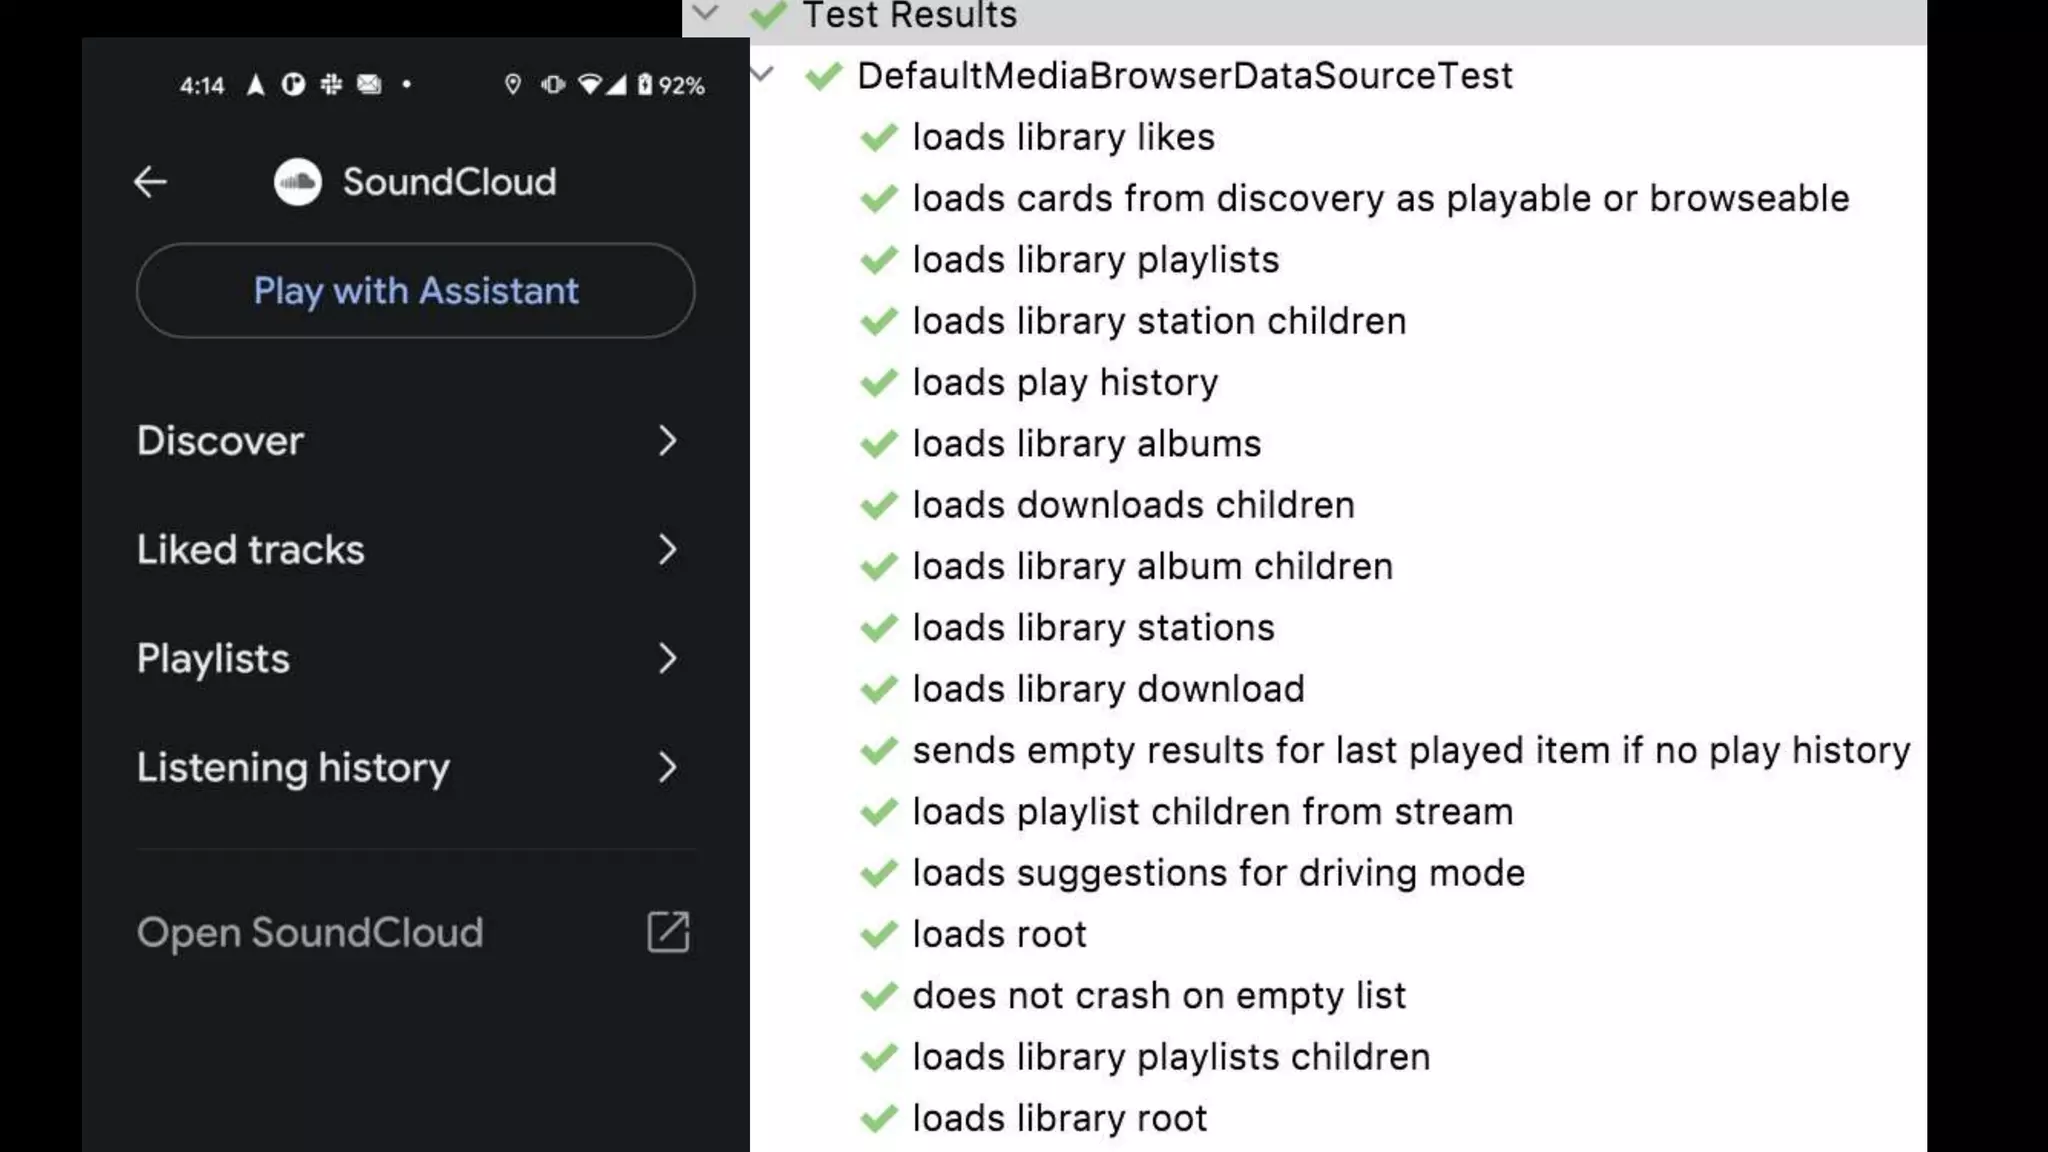
Task: Tap the SoundCloud logo icon
Action: [x=297, y=182]
